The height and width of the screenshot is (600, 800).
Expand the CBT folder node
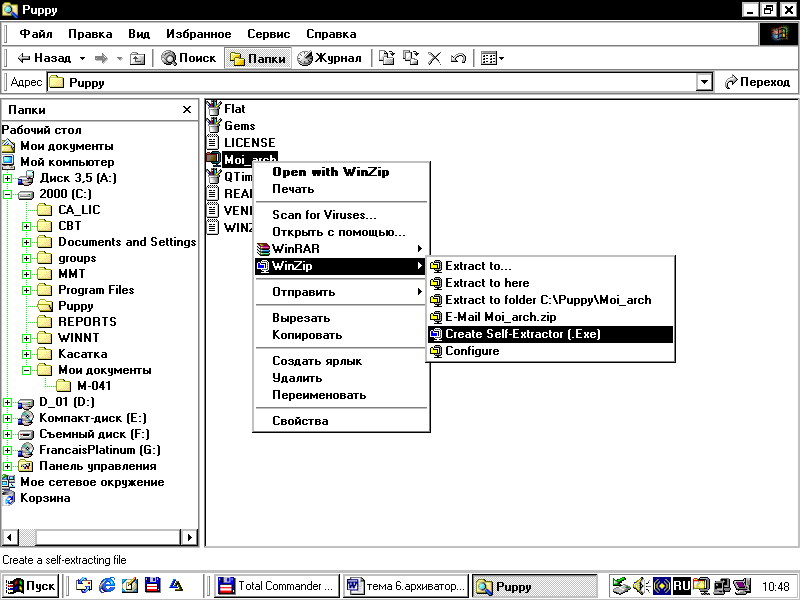pos(27,226)
